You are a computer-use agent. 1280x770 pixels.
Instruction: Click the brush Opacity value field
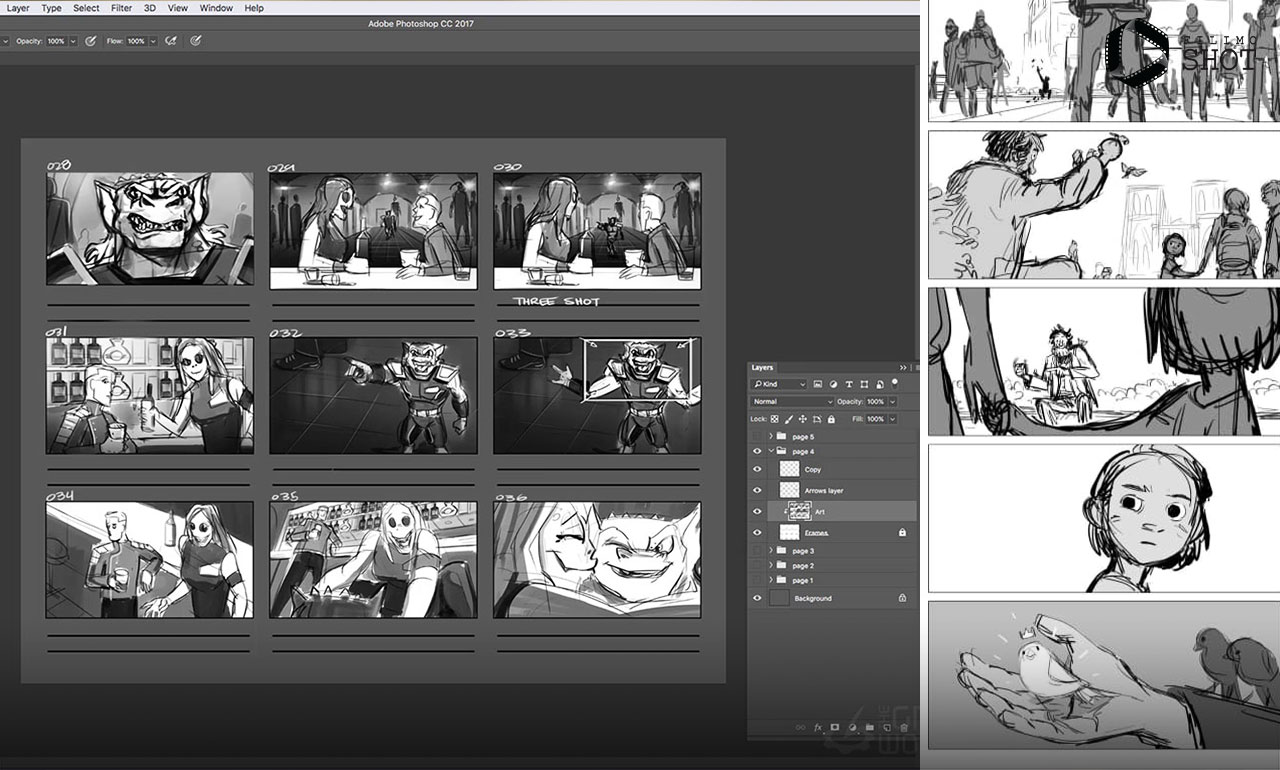[x=56, y=41]
